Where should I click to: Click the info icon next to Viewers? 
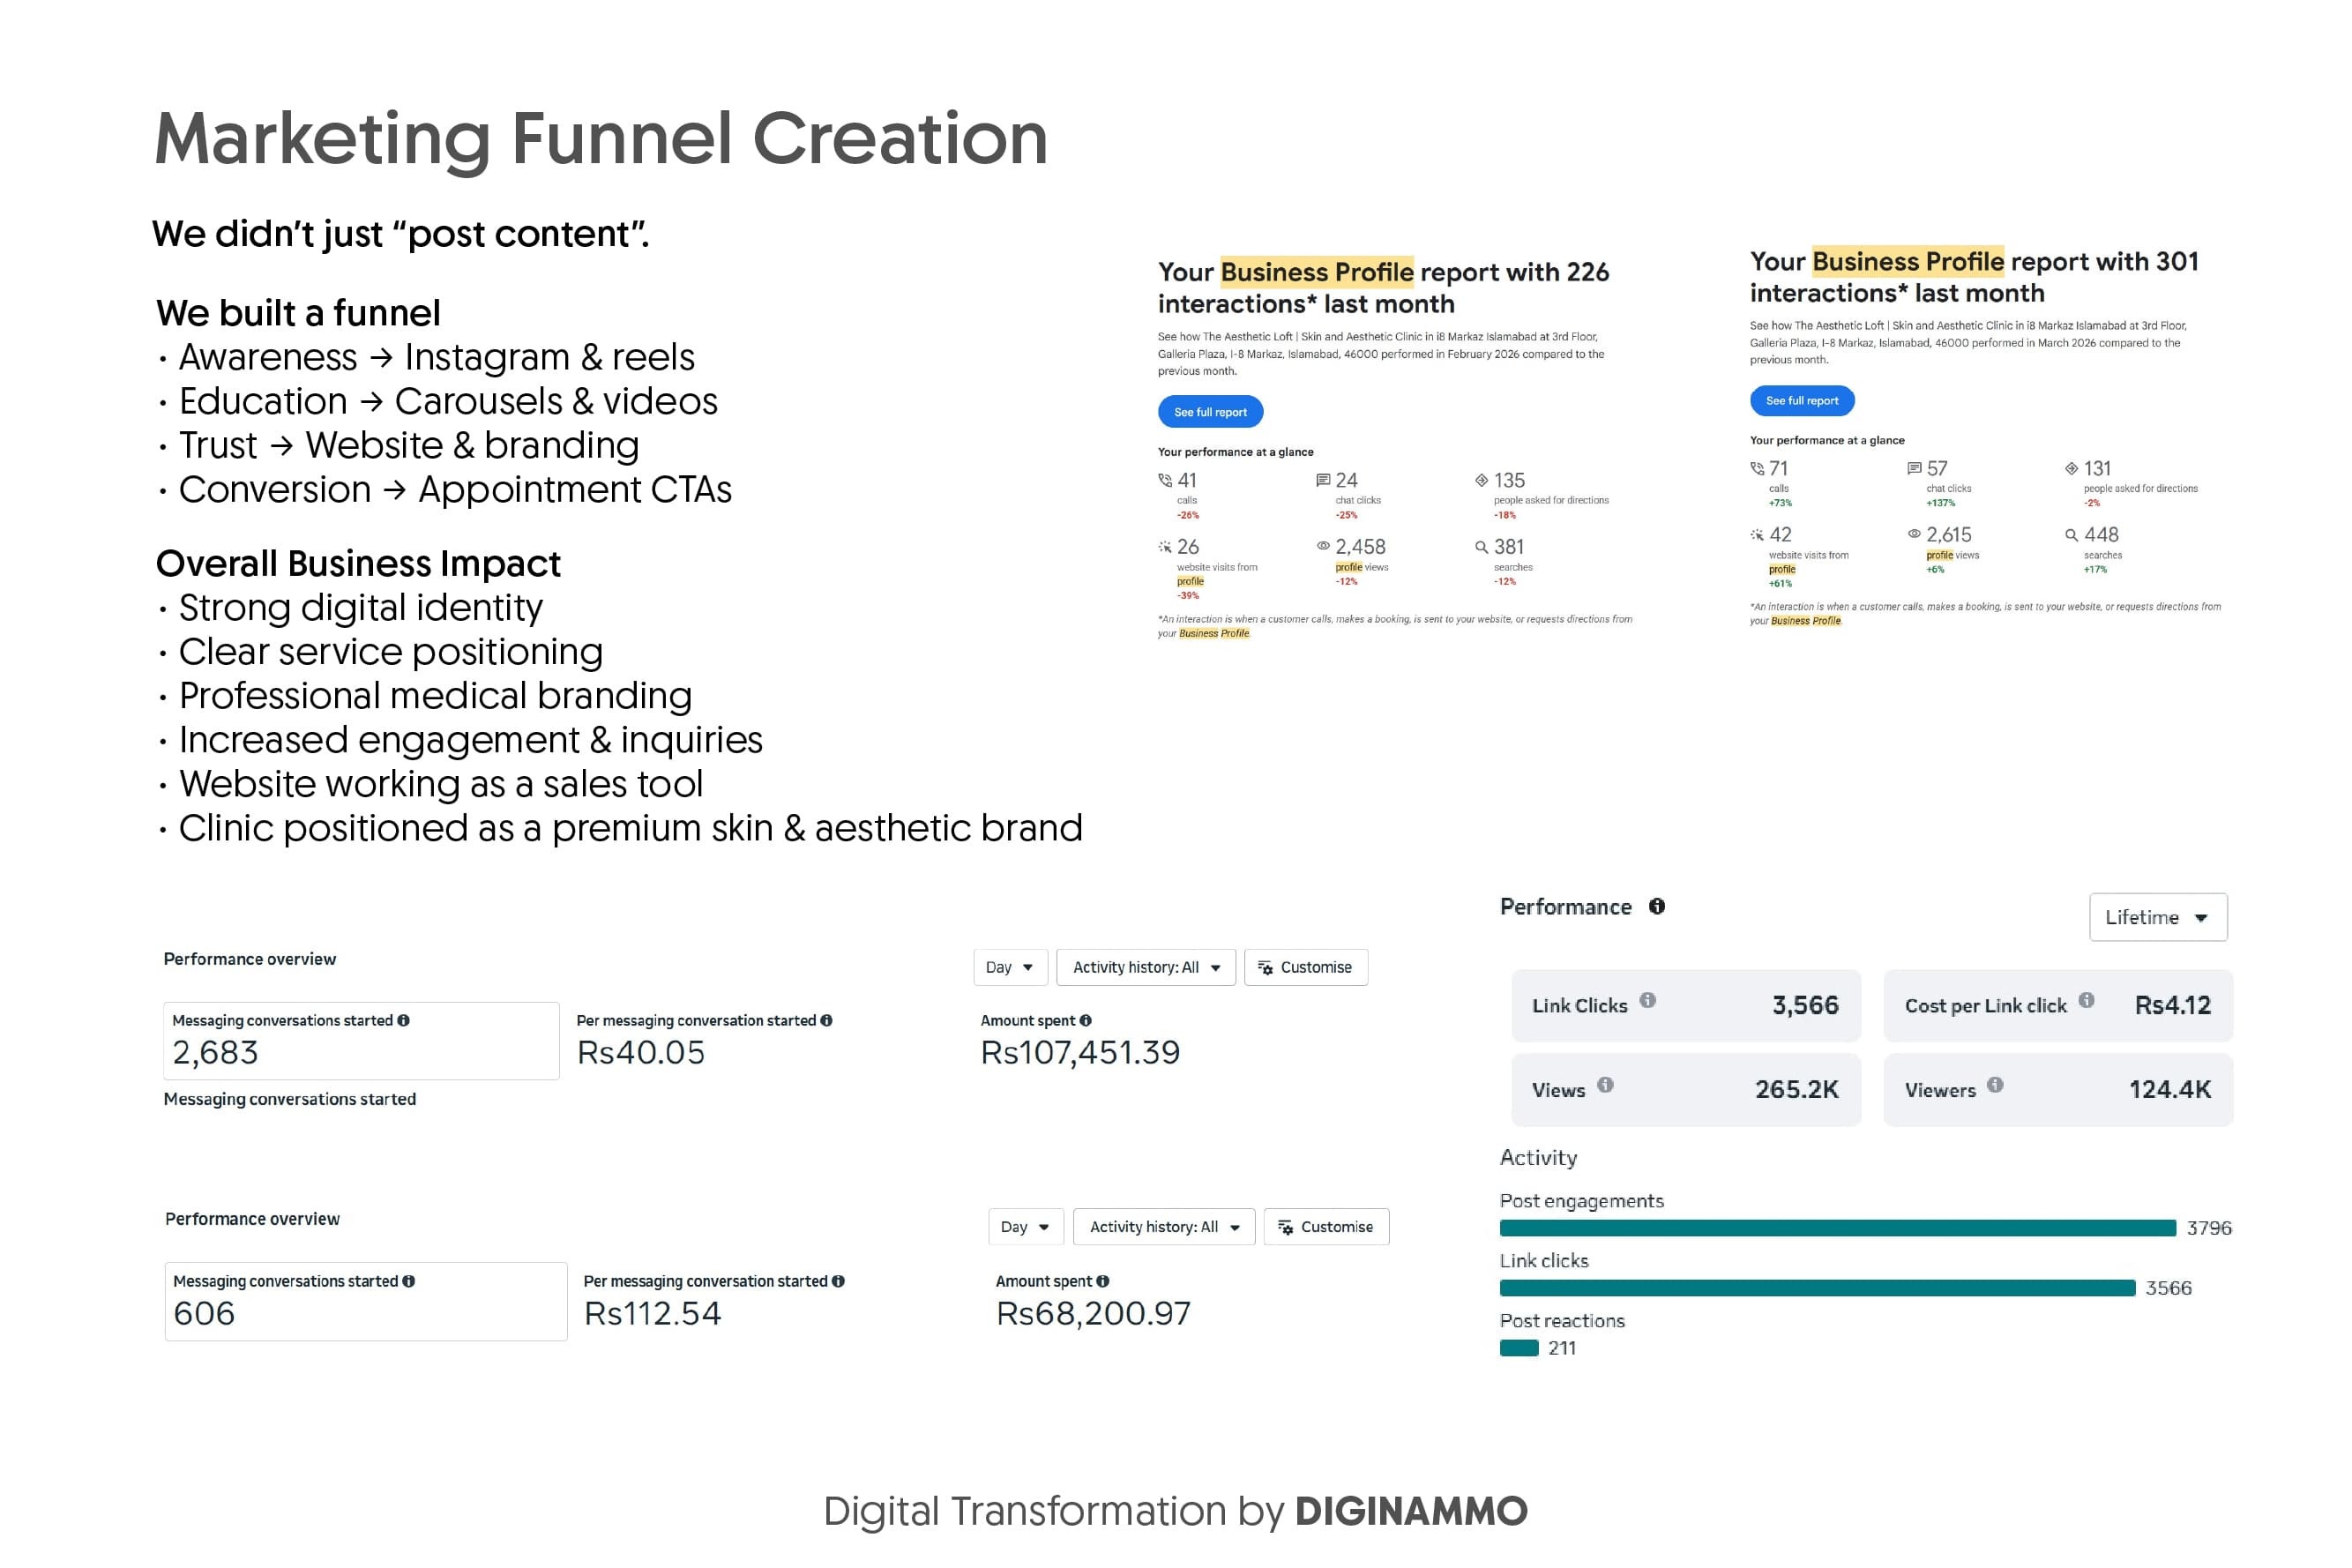(1995, 1085)
